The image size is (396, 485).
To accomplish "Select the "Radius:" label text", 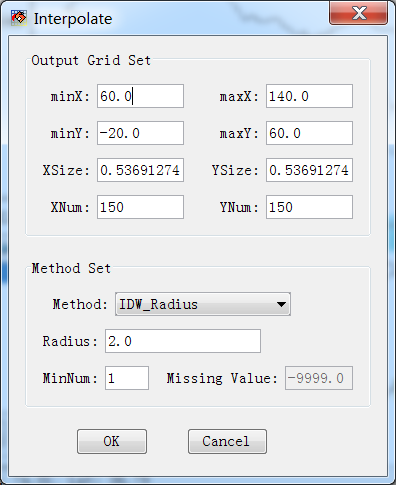I will point(70,342).
